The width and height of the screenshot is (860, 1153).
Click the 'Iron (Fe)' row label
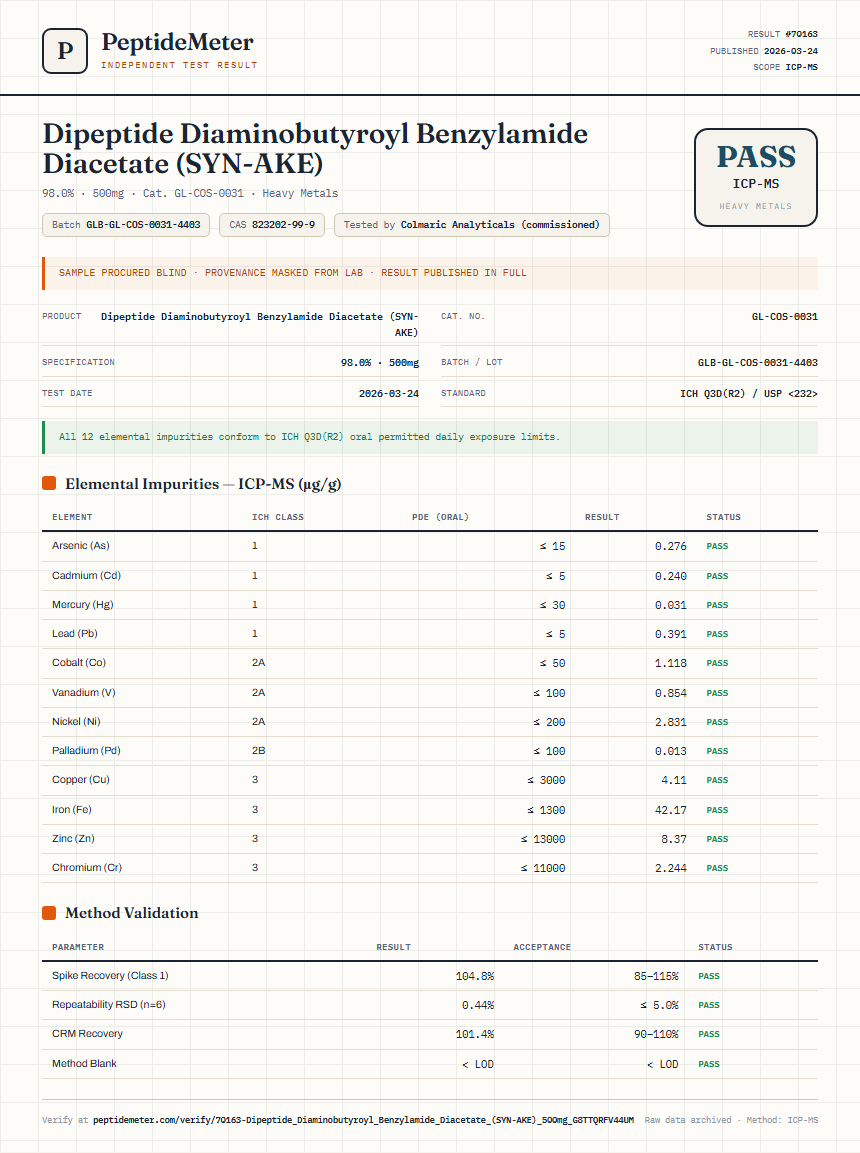click(72, 810)
